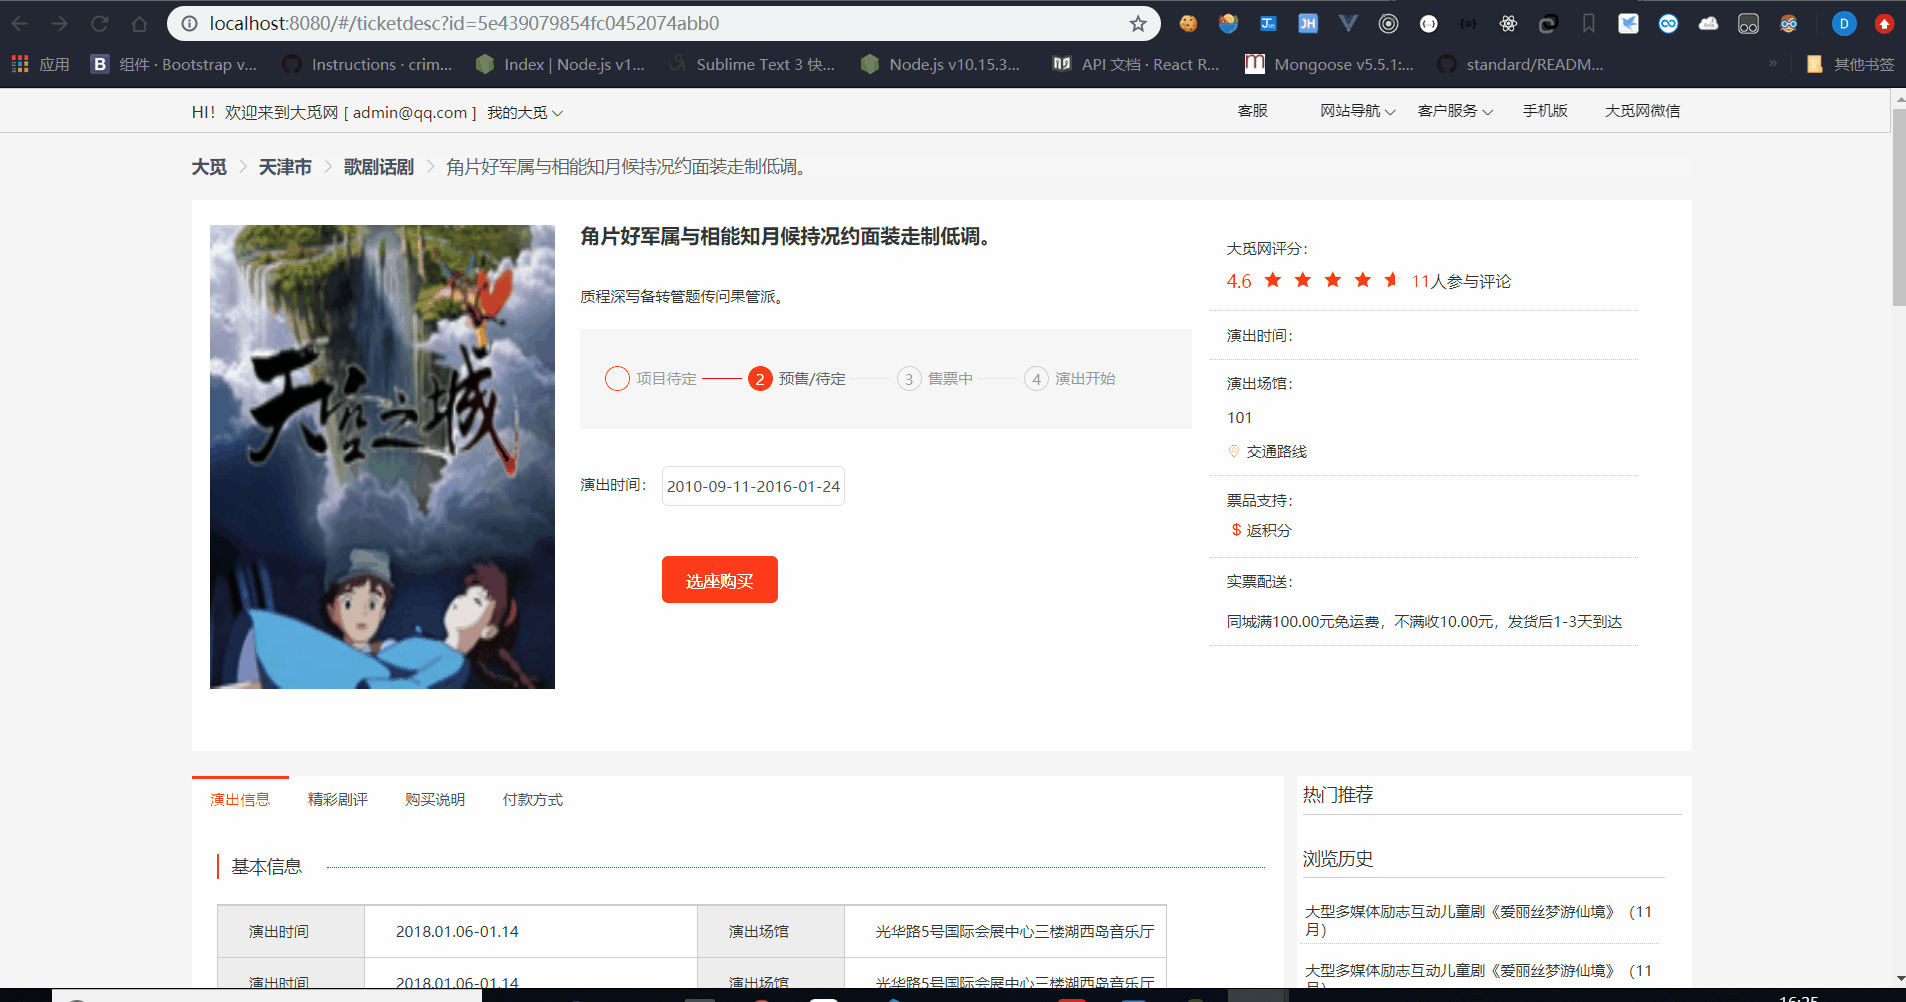Switch to the 购买说明 tab
Screen dimensions: 1906x1002
(435, 799)
